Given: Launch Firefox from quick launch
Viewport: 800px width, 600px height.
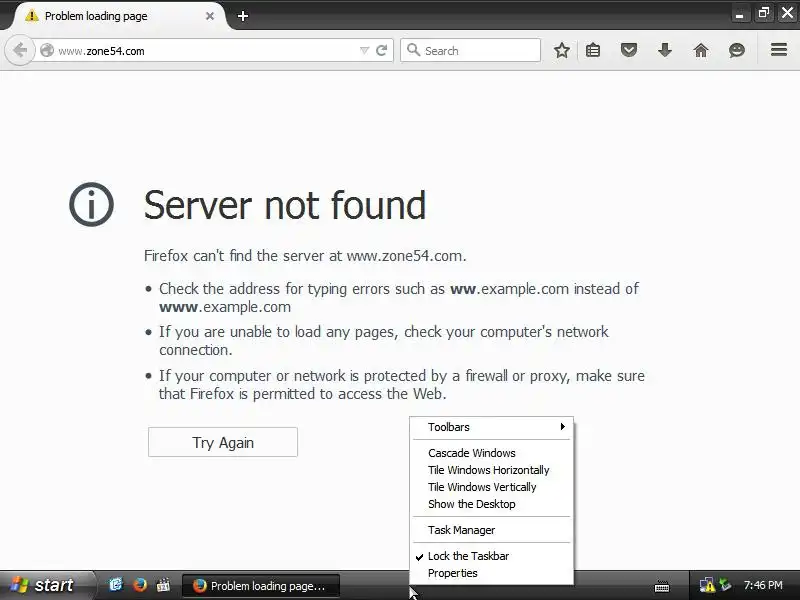Looking at the screenshot, I should 139,585.
